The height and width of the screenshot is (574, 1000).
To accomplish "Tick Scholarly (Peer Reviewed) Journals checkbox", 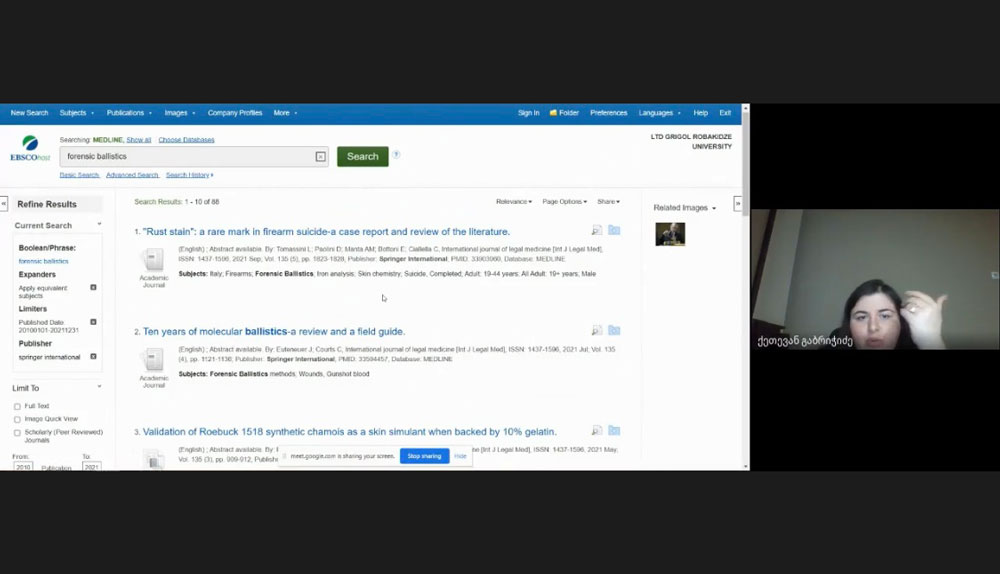I will (17, 432).
